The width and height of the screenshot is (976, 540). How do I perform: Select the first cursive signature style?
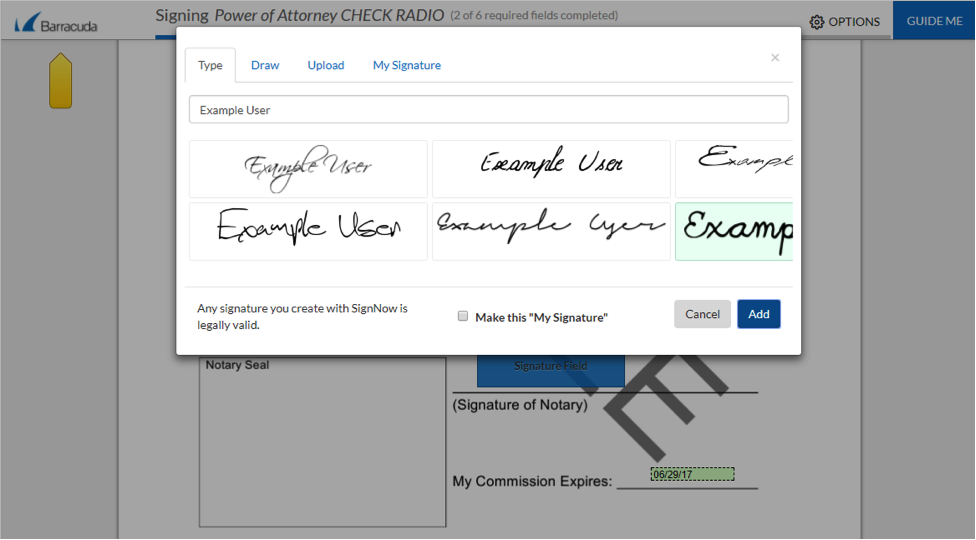(x=308, y=169)
